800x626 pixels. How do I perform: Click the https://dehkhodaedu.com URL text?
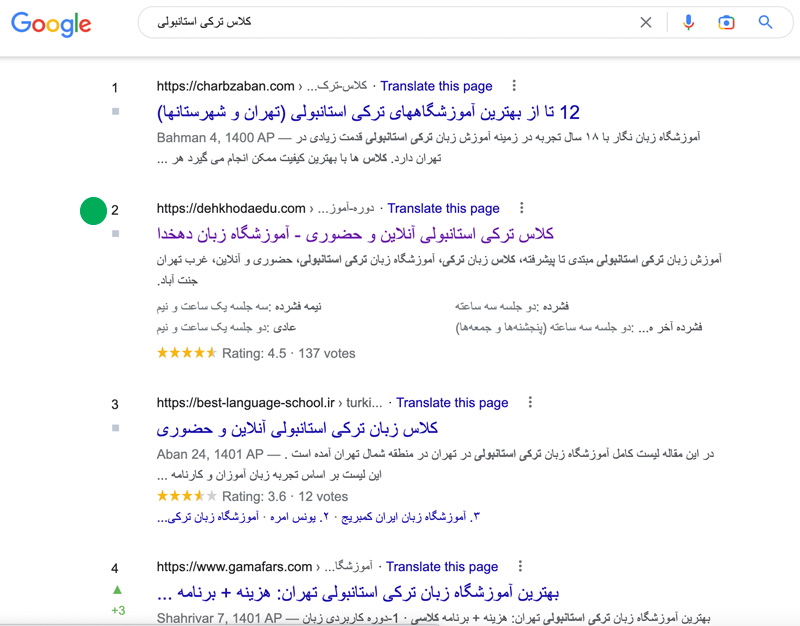[x=231, y=209]
